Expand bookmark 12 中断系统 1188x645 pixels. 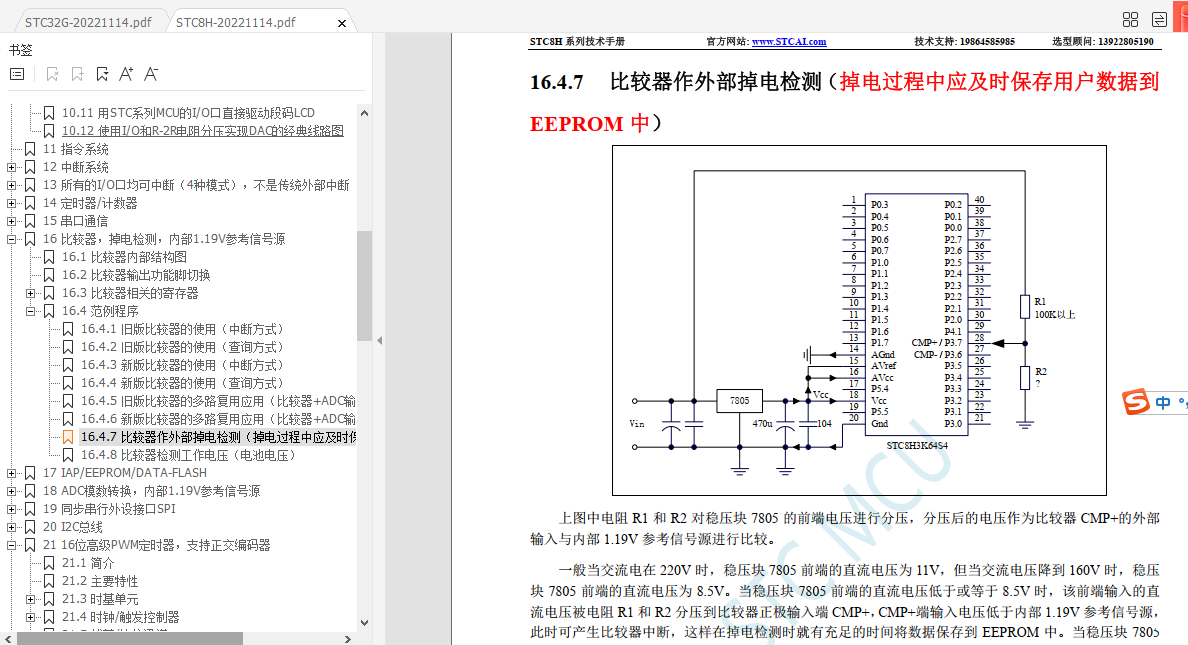11,168
